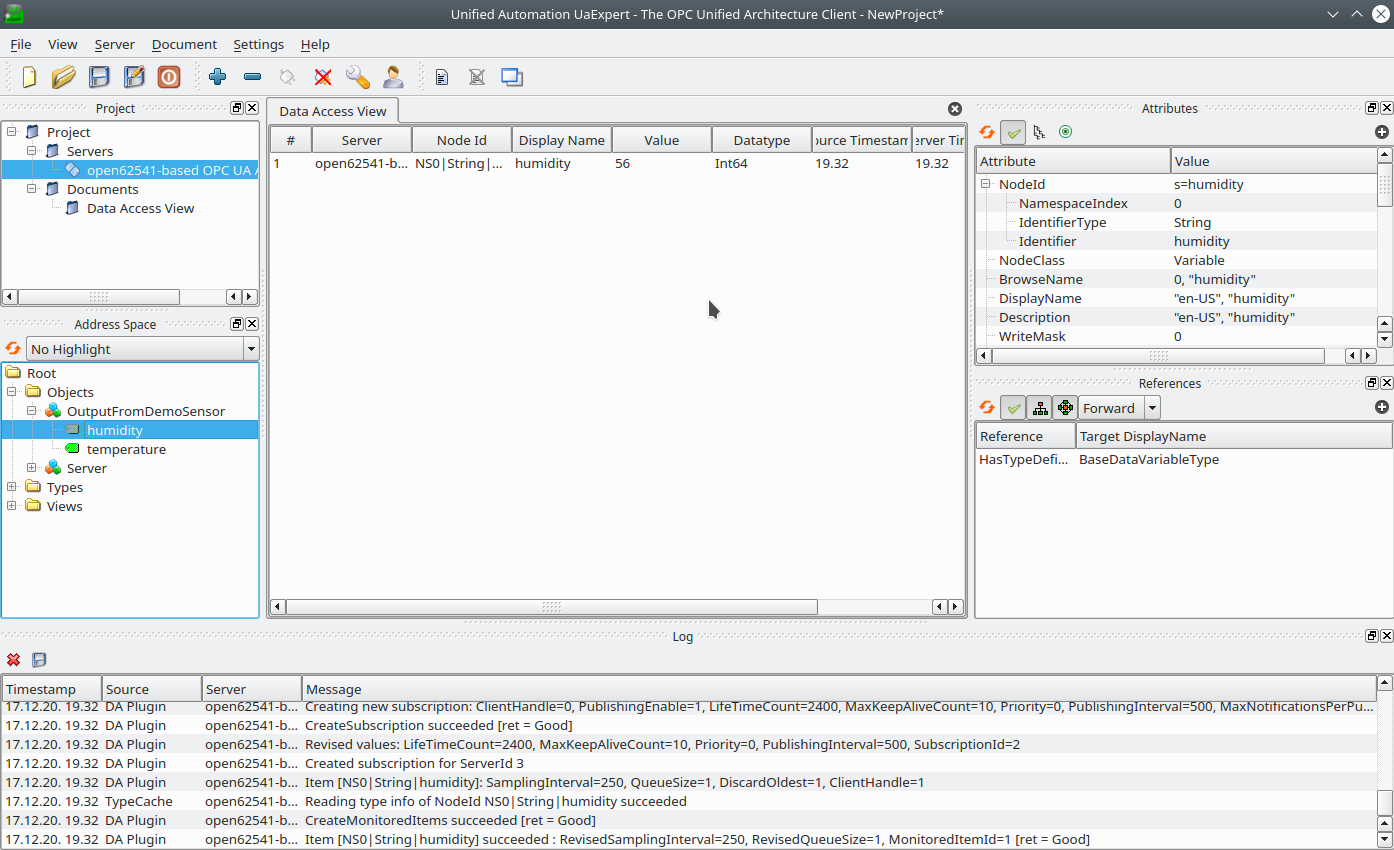Image resolution: width=1394 pixels, height=850 pixels.
Task: Click the Remove Server minus icon
Action: click(x=252, y=77)
